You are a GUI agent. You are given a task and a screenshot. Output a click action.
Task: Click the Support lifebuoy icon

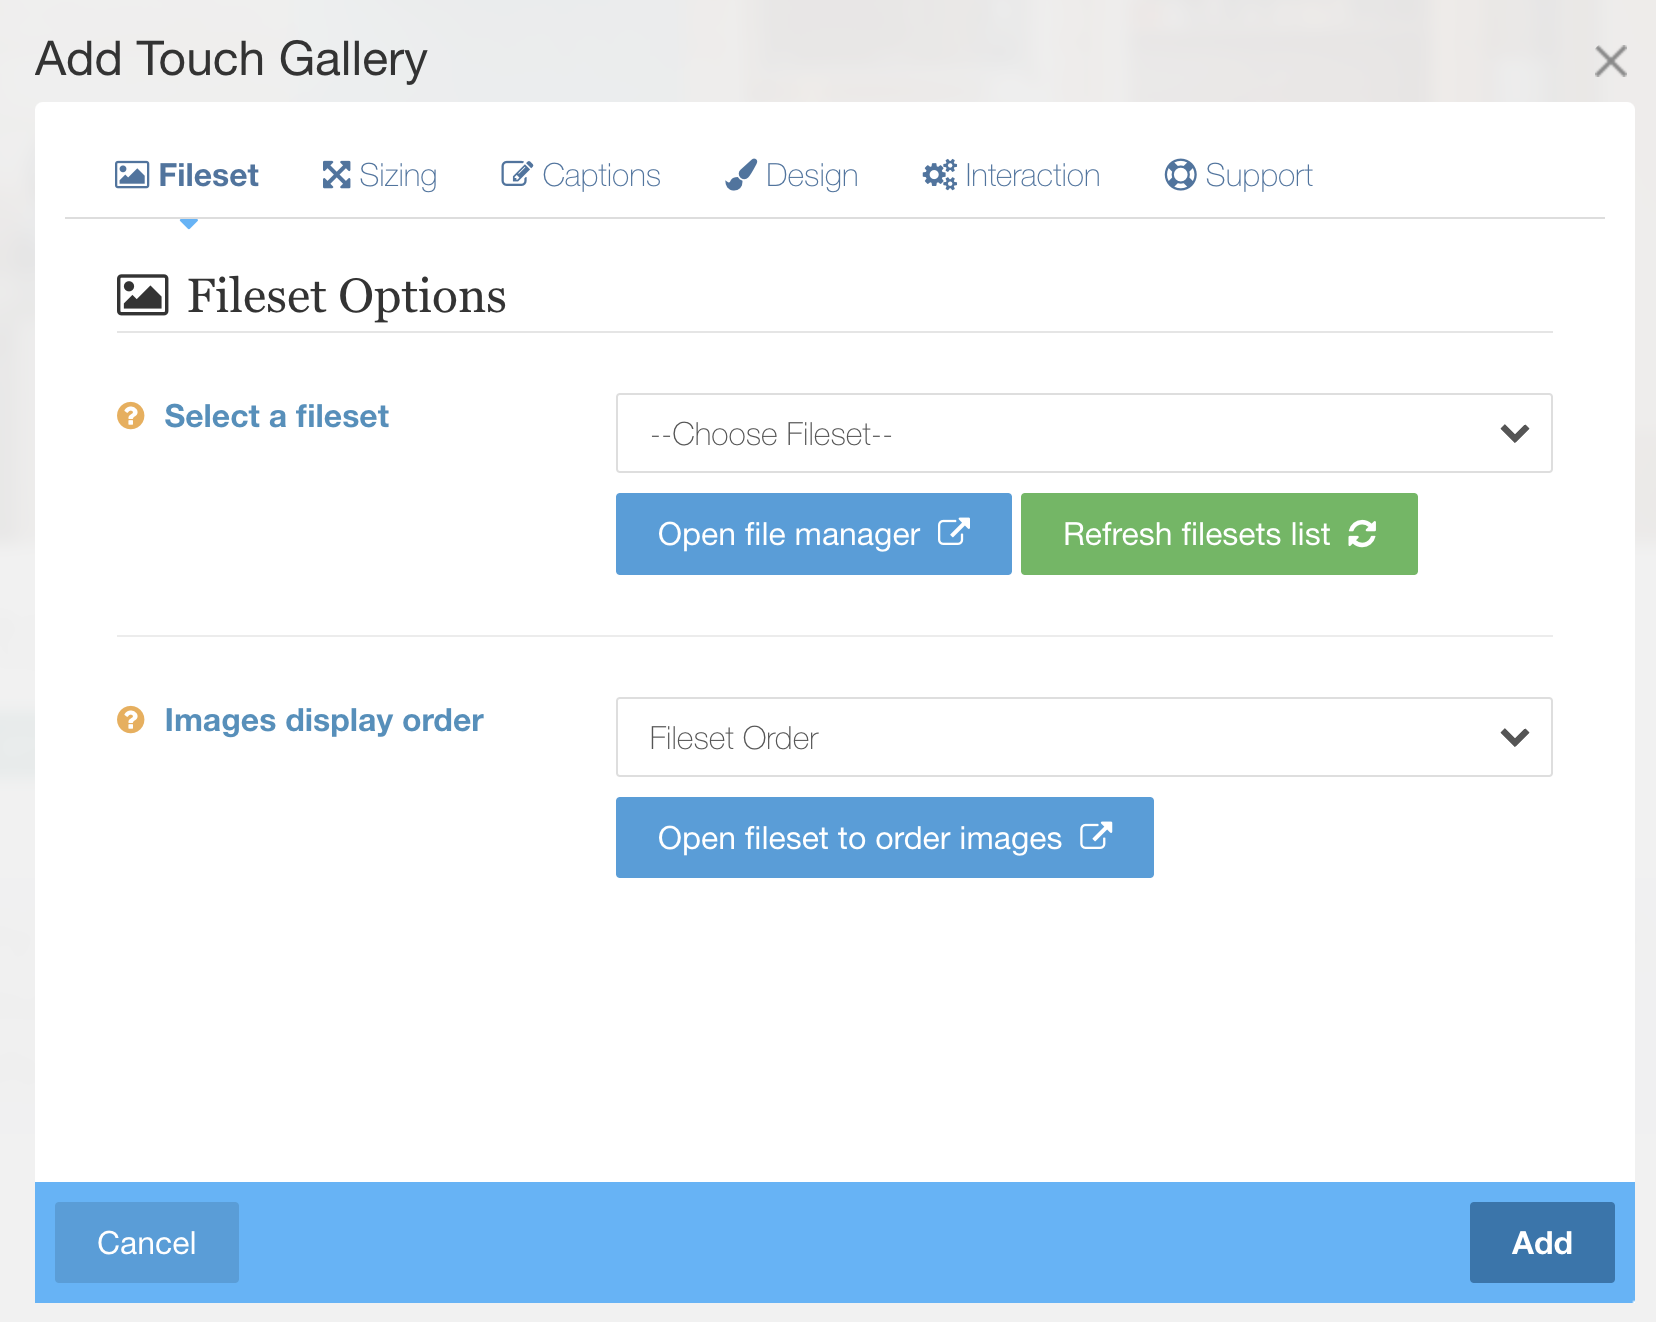click(1180, 175)
